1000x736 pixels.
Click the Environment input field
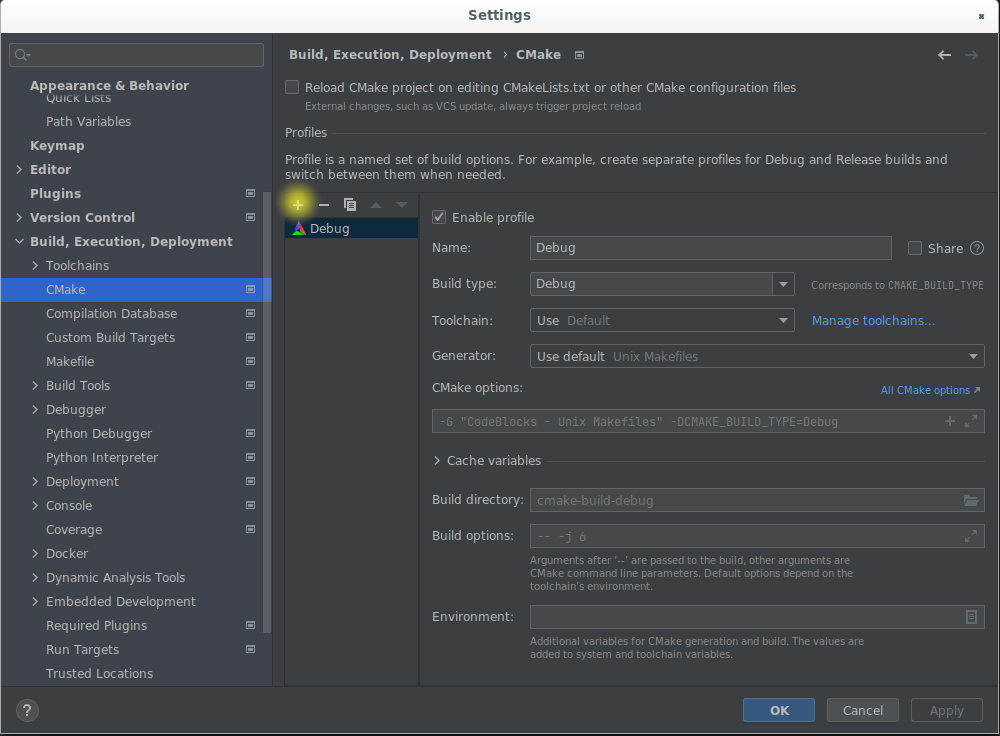757,617
